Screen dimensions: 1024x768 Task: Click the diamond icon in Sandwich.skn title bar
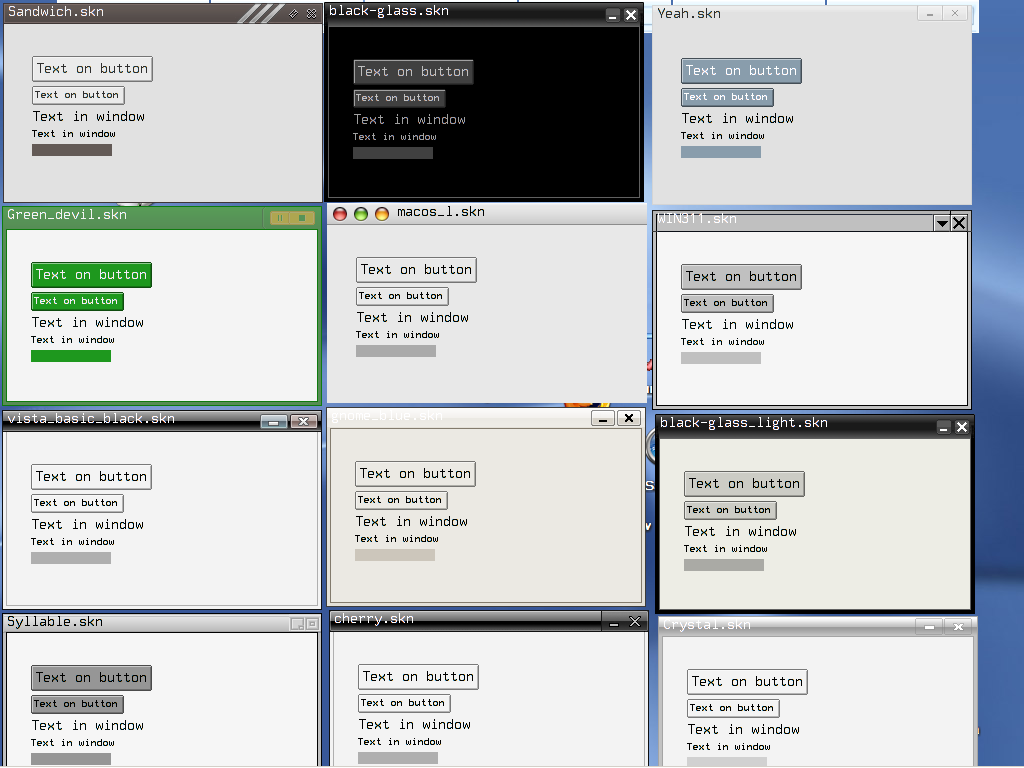coord(294,13)
